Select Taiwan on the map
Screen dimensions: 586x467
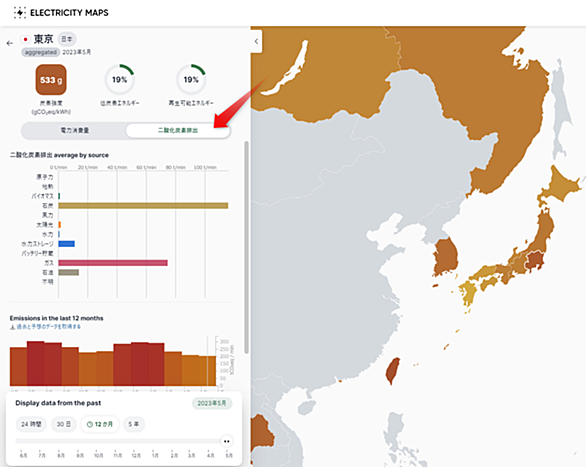click(x=392, y=370)
